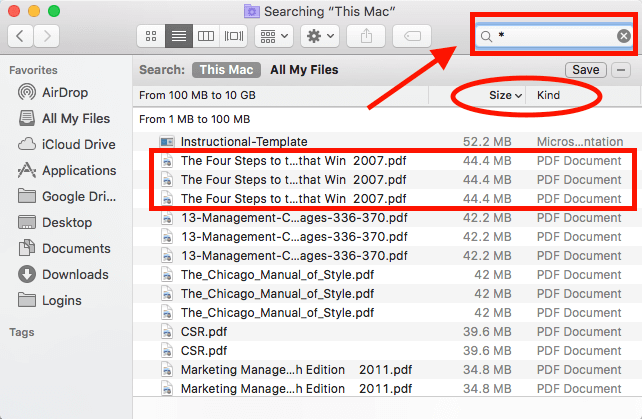Minimize the window with the yellow button

[x=34, y=11]
